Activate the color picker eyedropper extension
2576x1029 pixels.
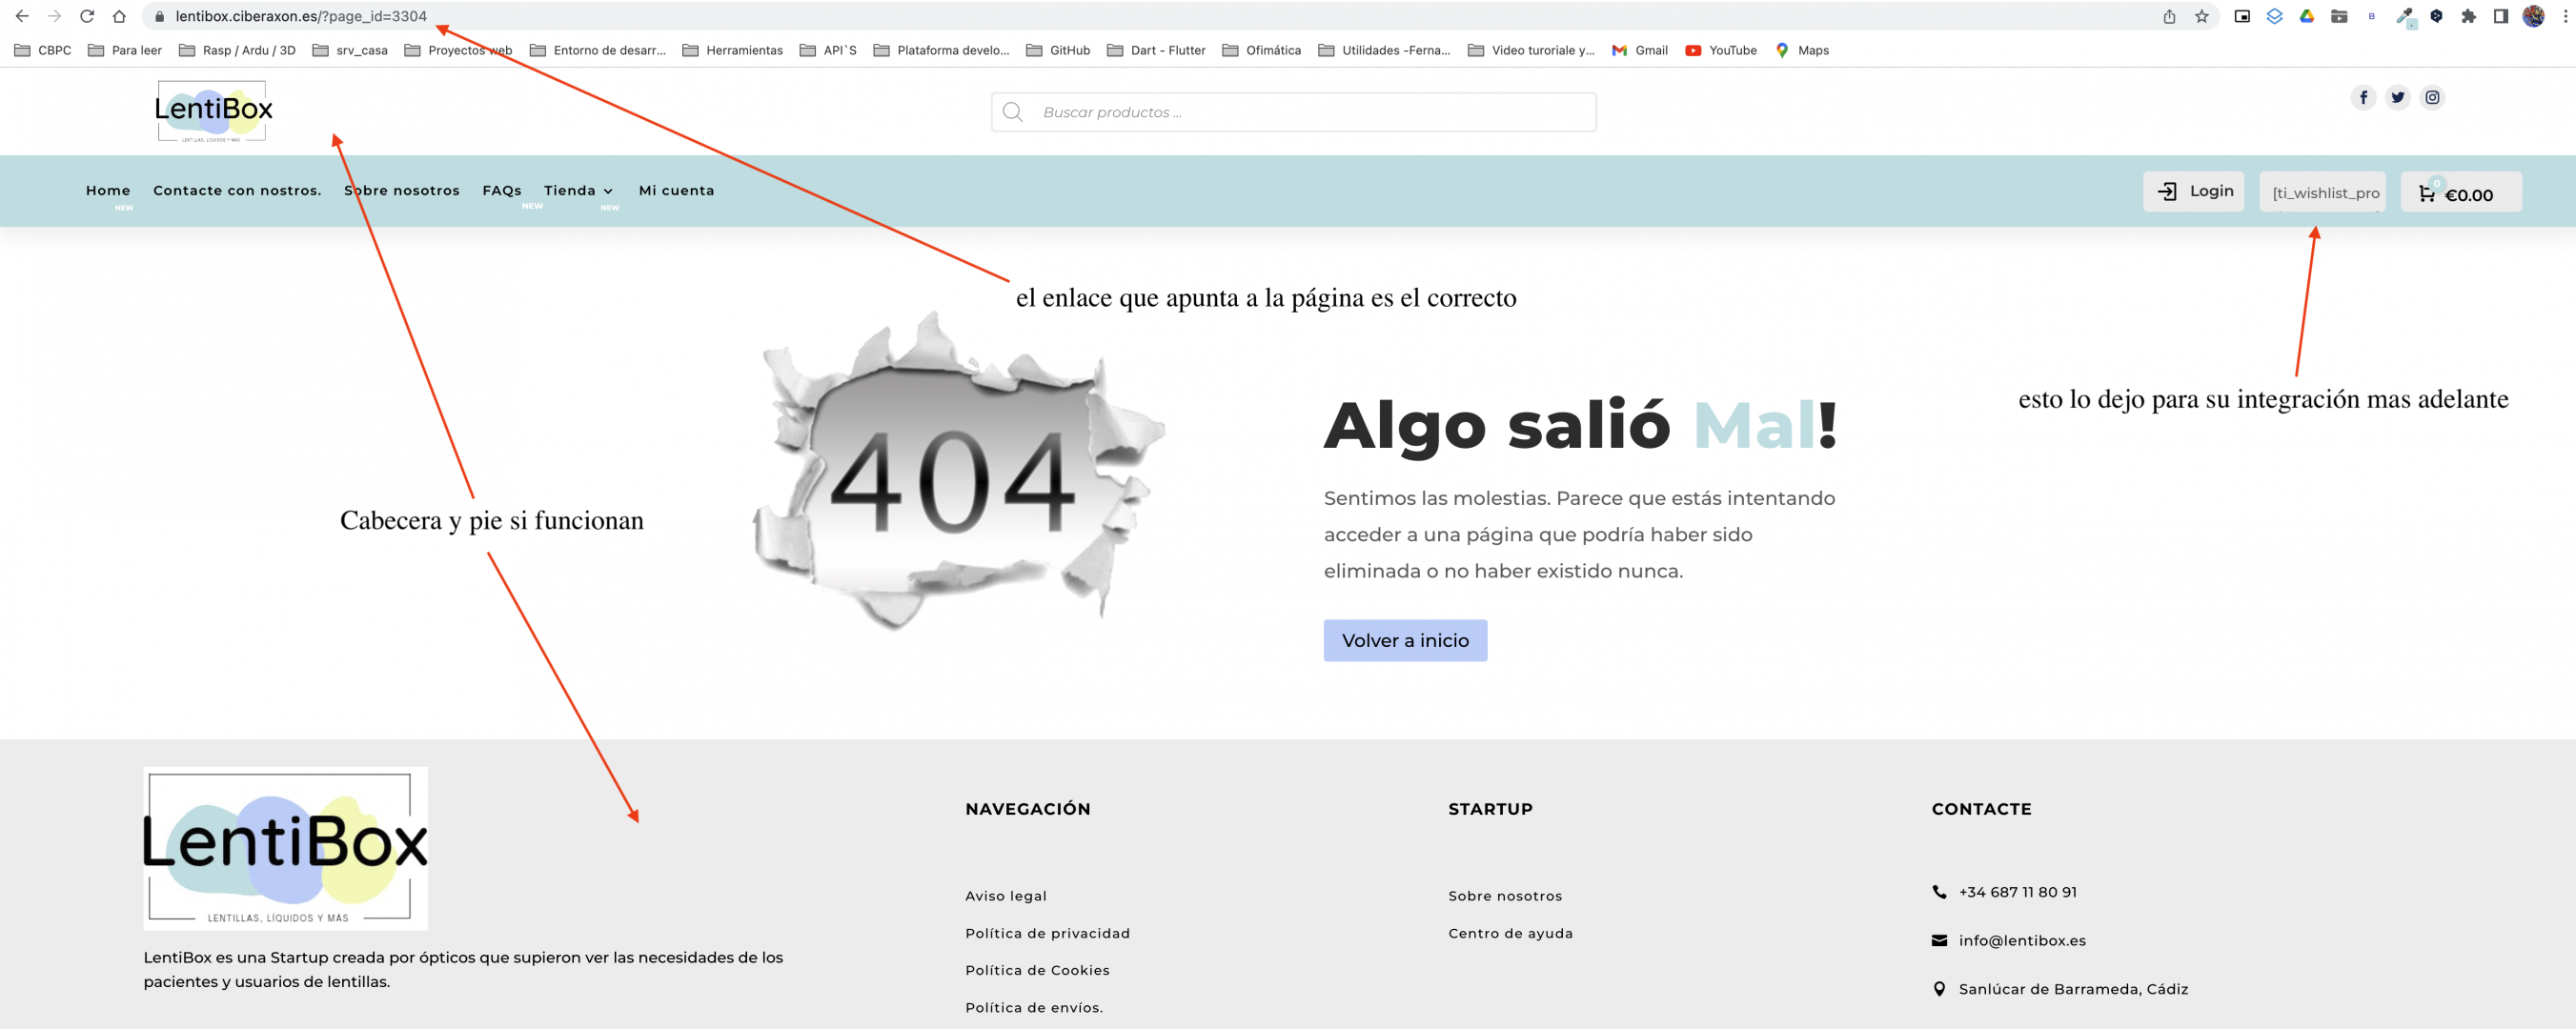point(2404,16)
